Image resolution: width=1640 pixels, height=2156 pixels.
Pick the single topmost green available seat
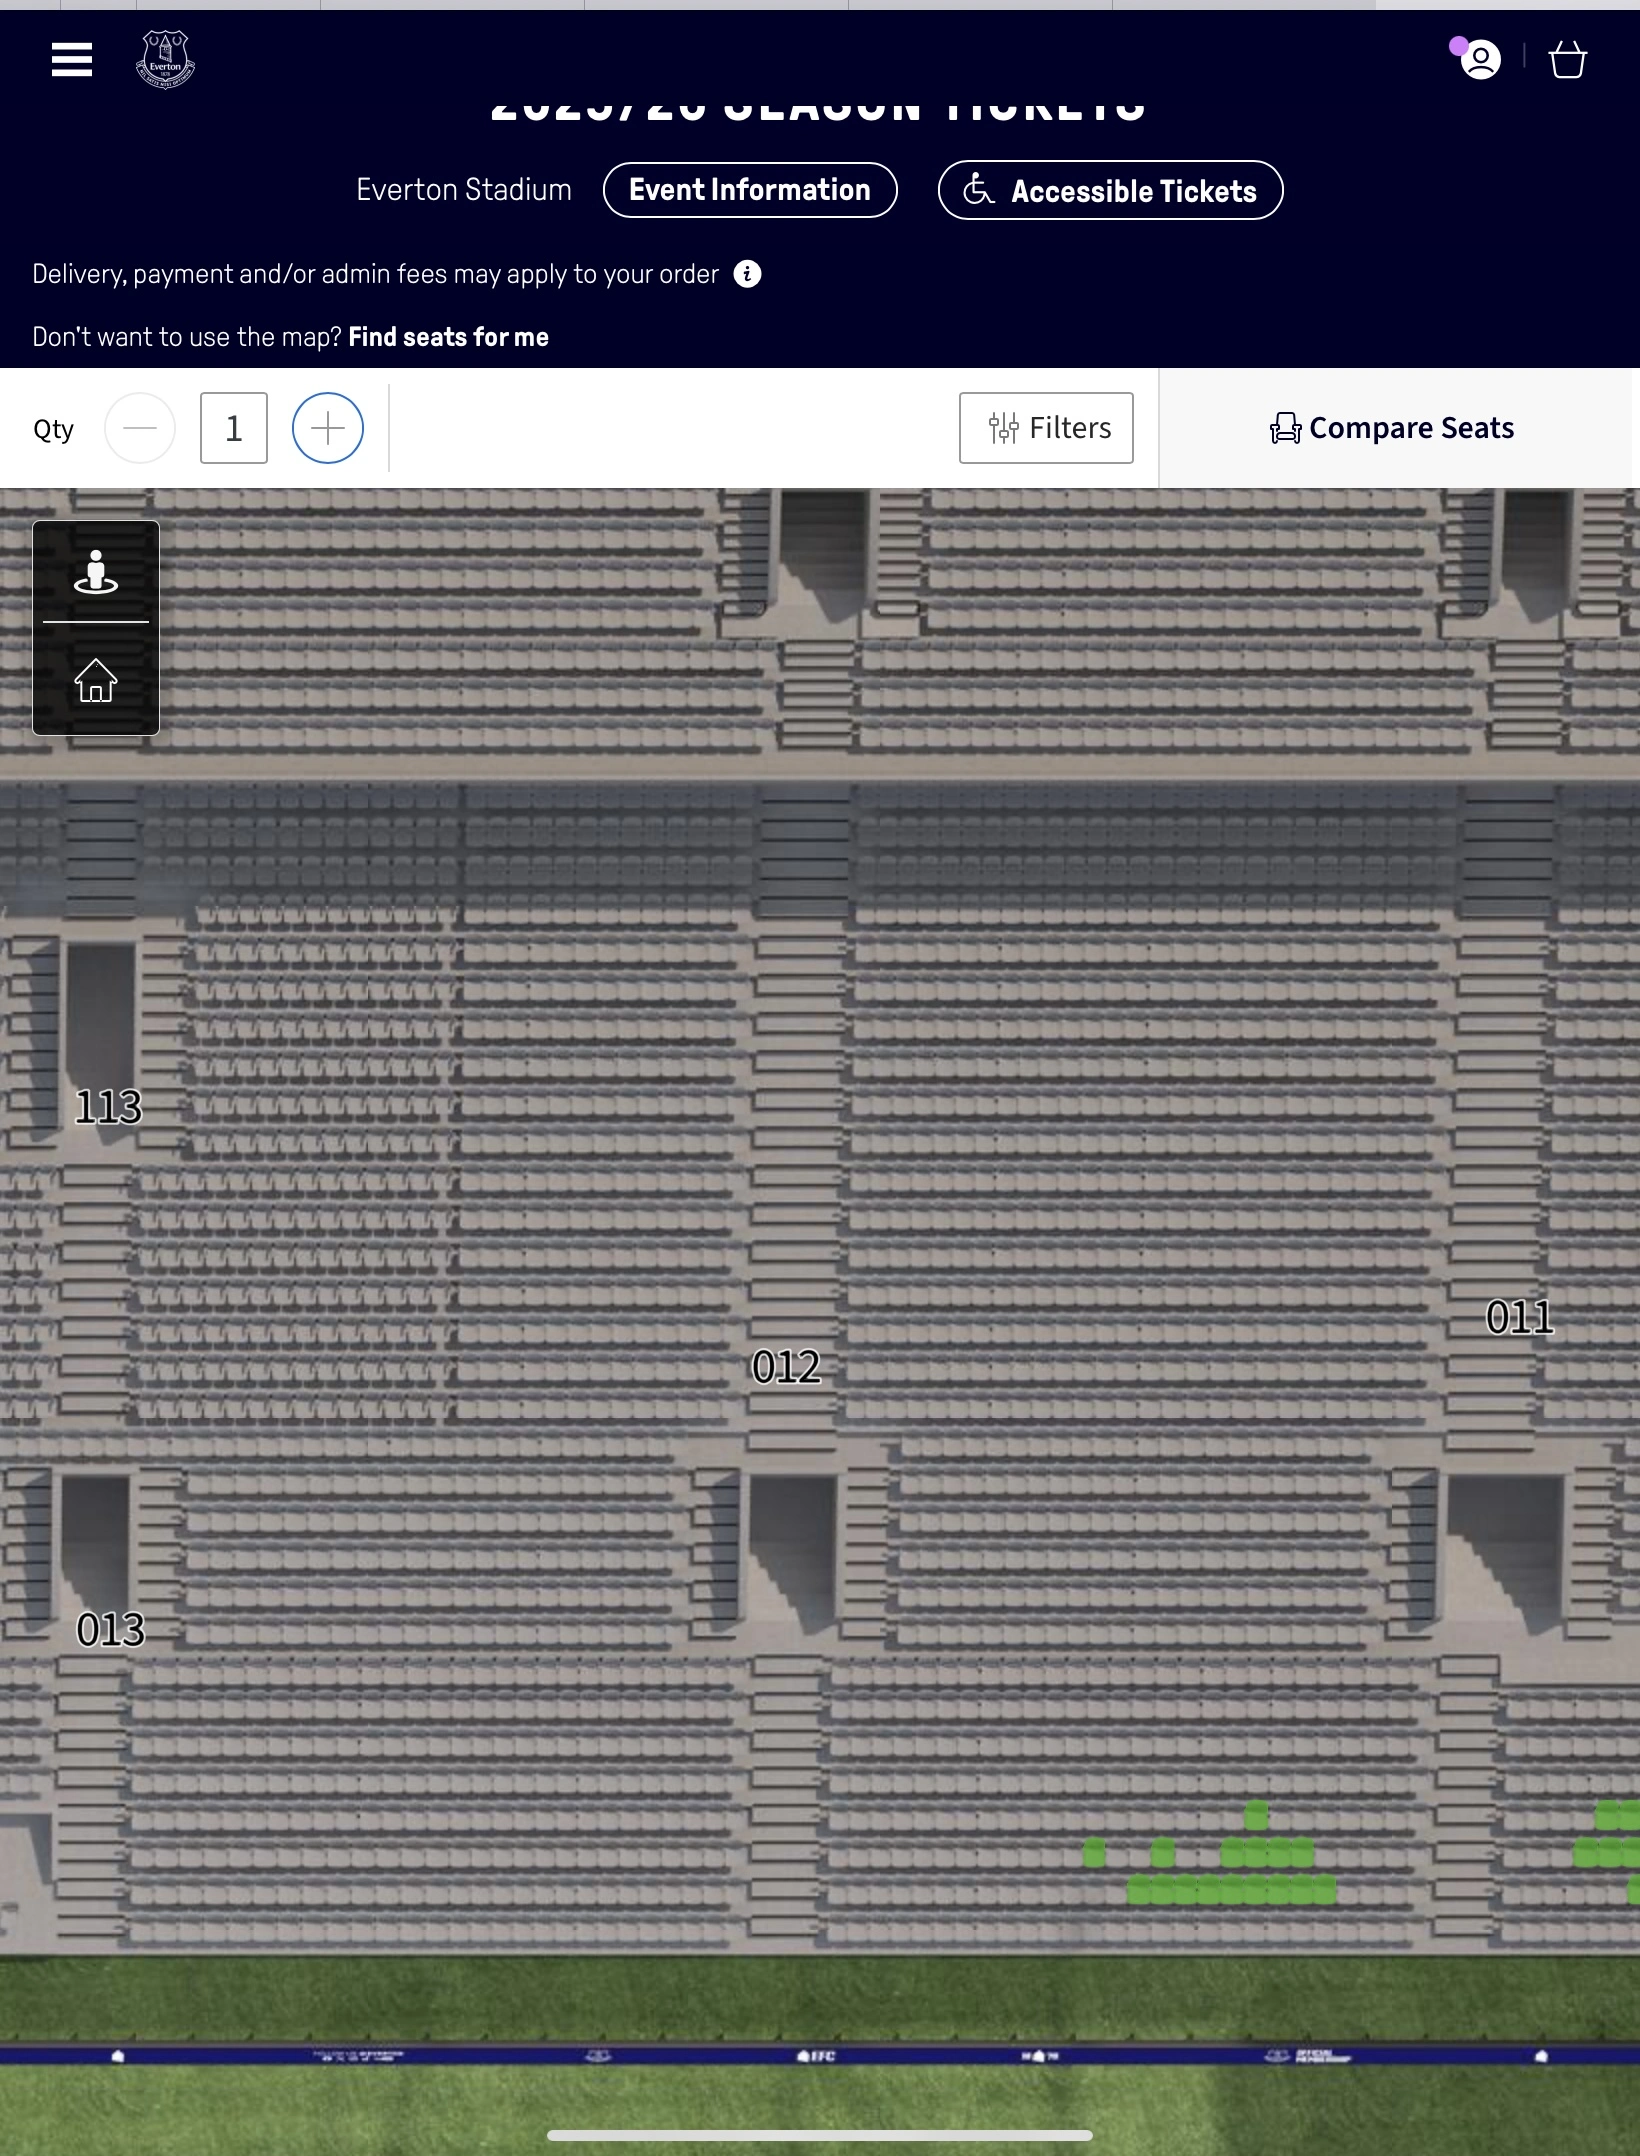pos(1256,1814)
